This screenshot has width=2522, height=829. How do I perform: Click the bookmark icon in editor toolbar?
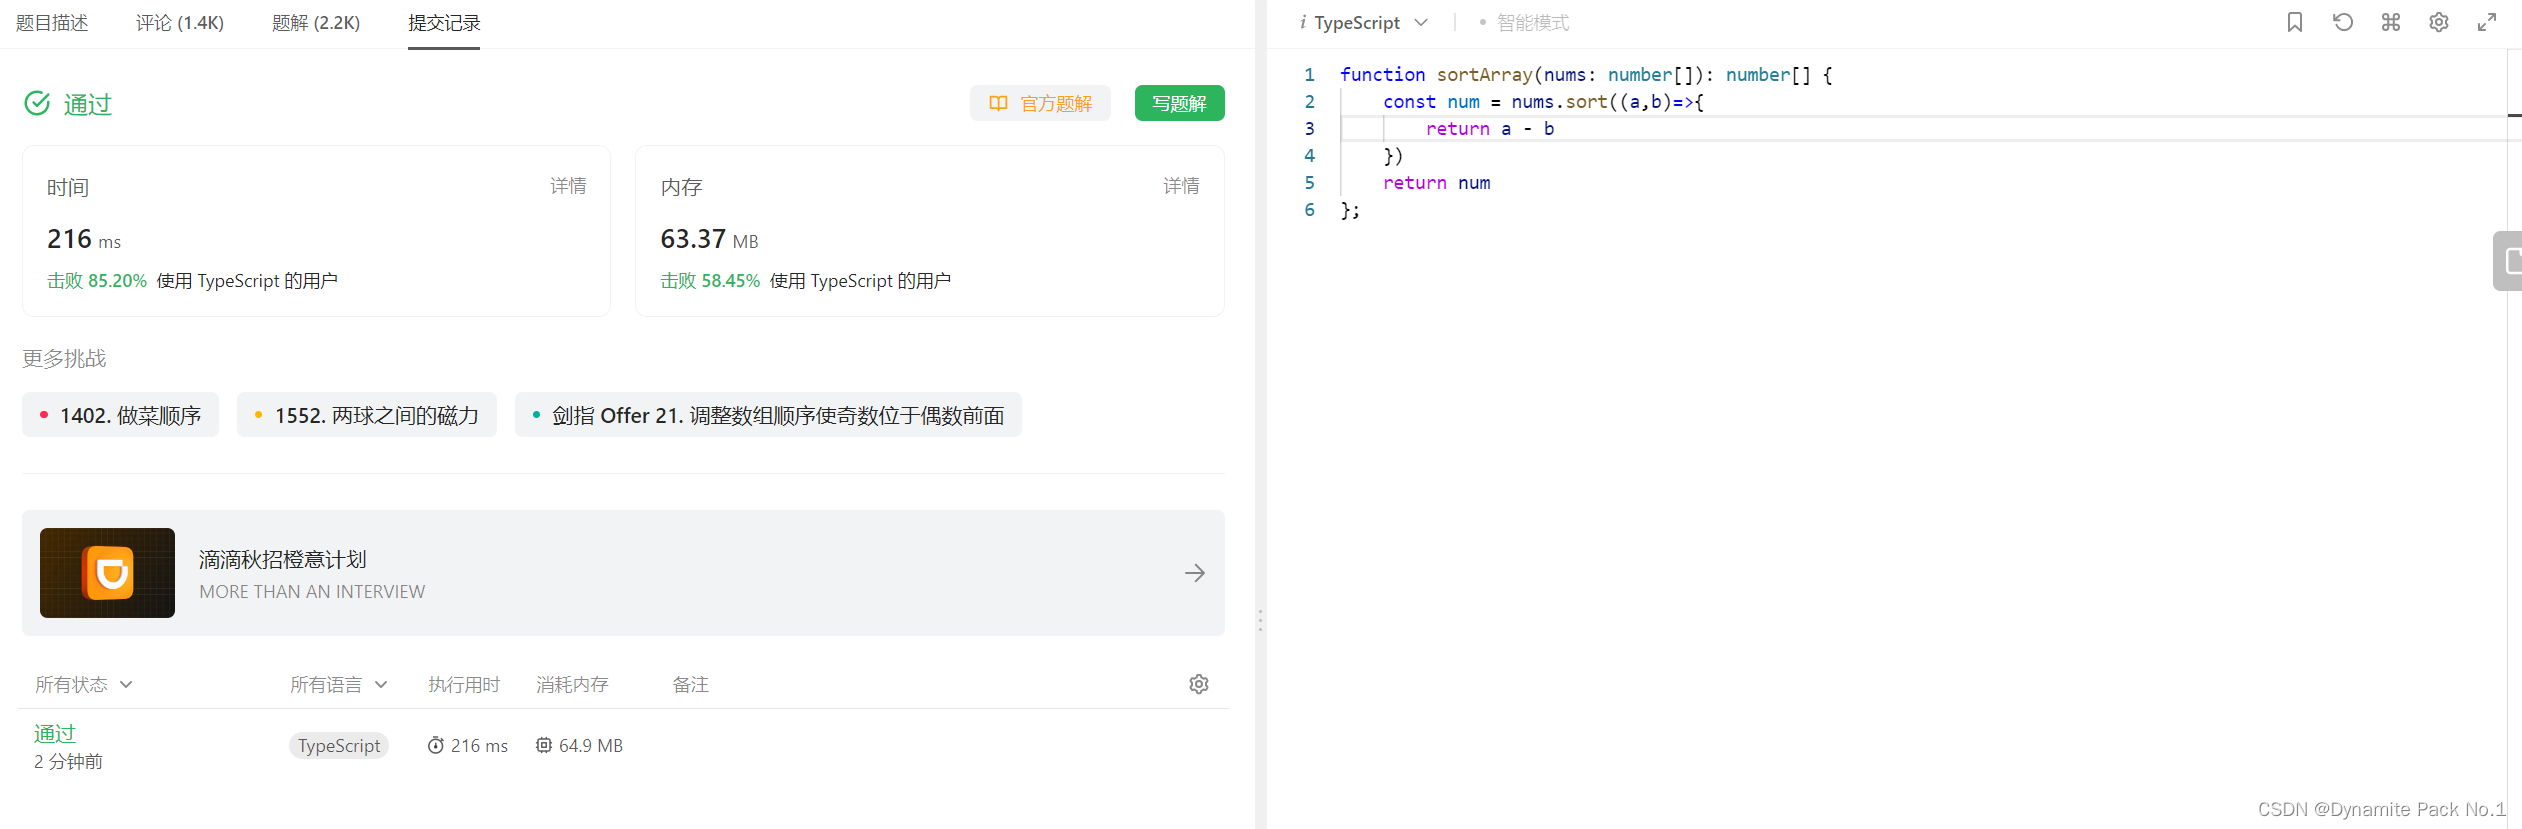point(2294,22)
